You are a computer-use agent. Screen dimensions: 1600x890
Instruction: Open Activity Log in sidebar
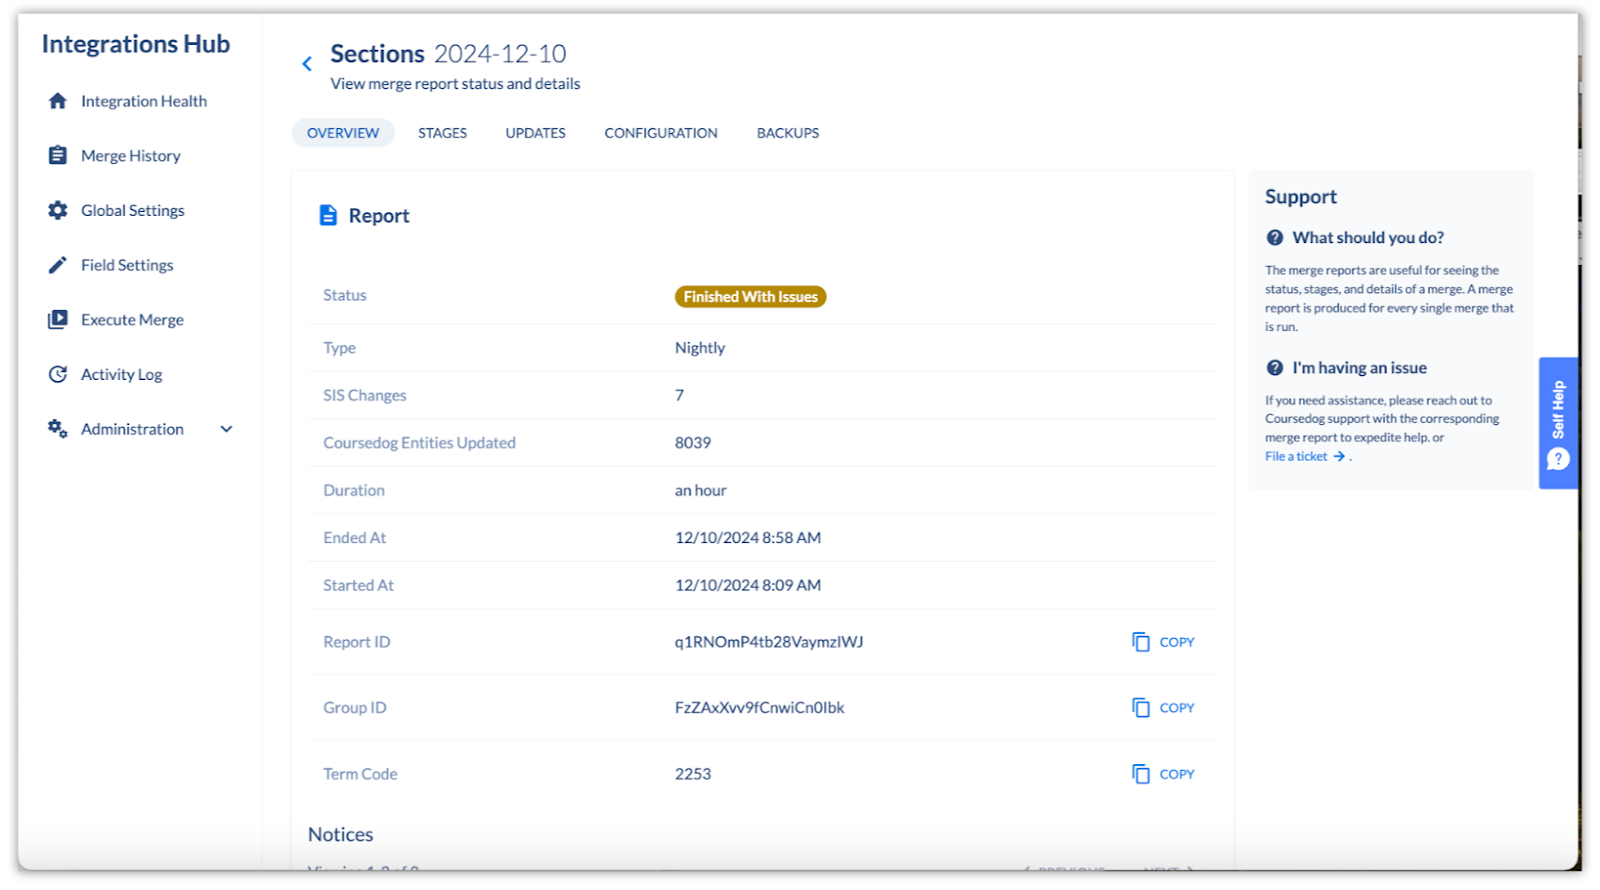[x=121, y=374]
